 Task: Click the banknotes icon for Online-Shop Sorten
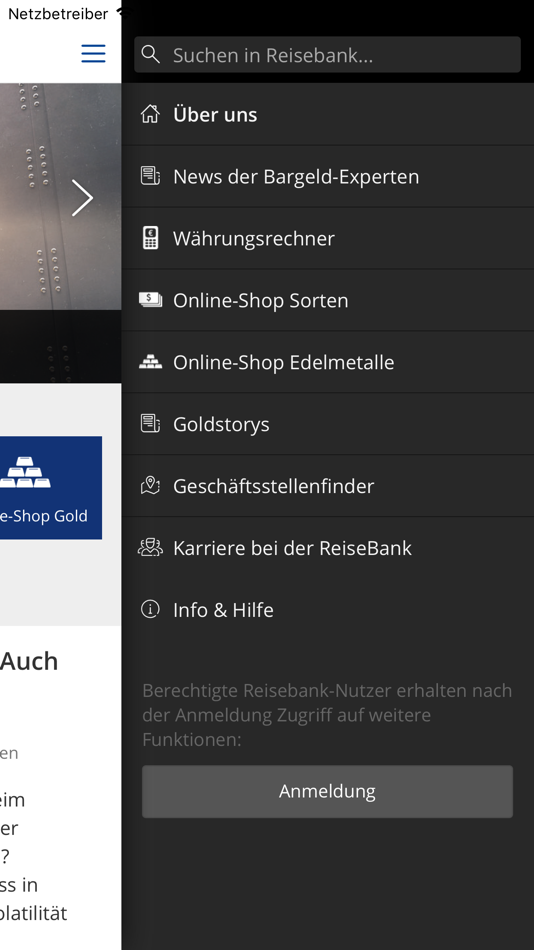150,299
